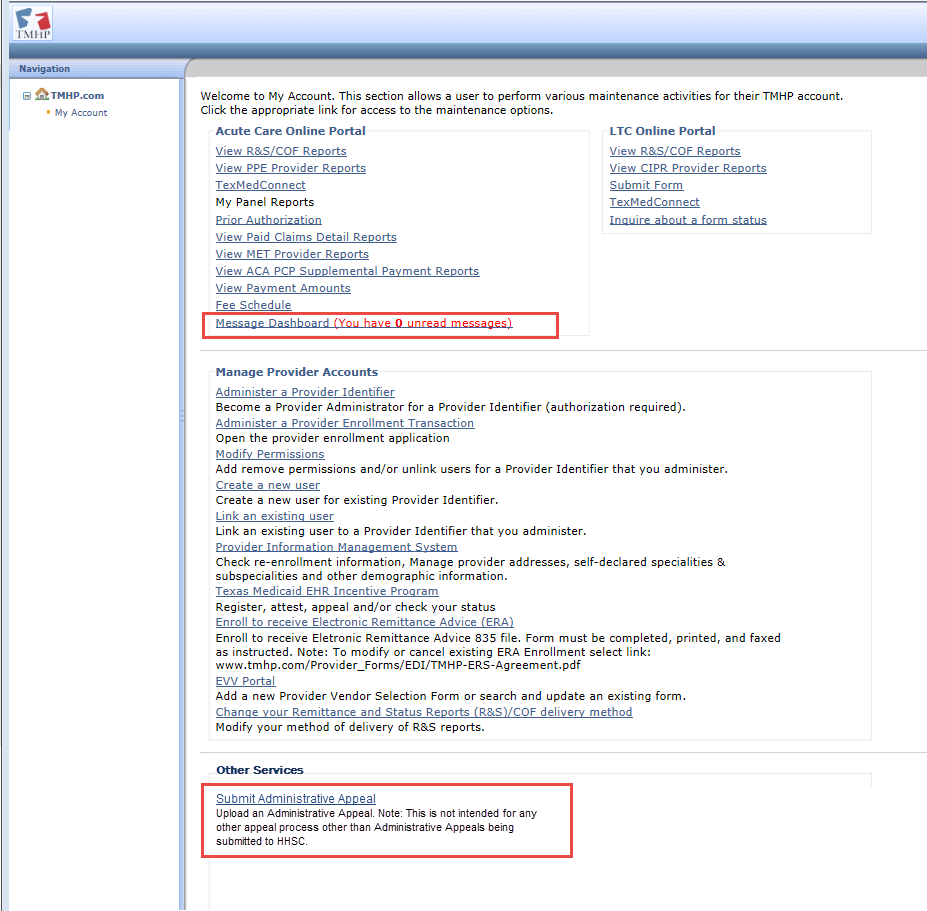
Task: Click 'Welcome to My Account' intro text
Action: (x=521, y=103)
